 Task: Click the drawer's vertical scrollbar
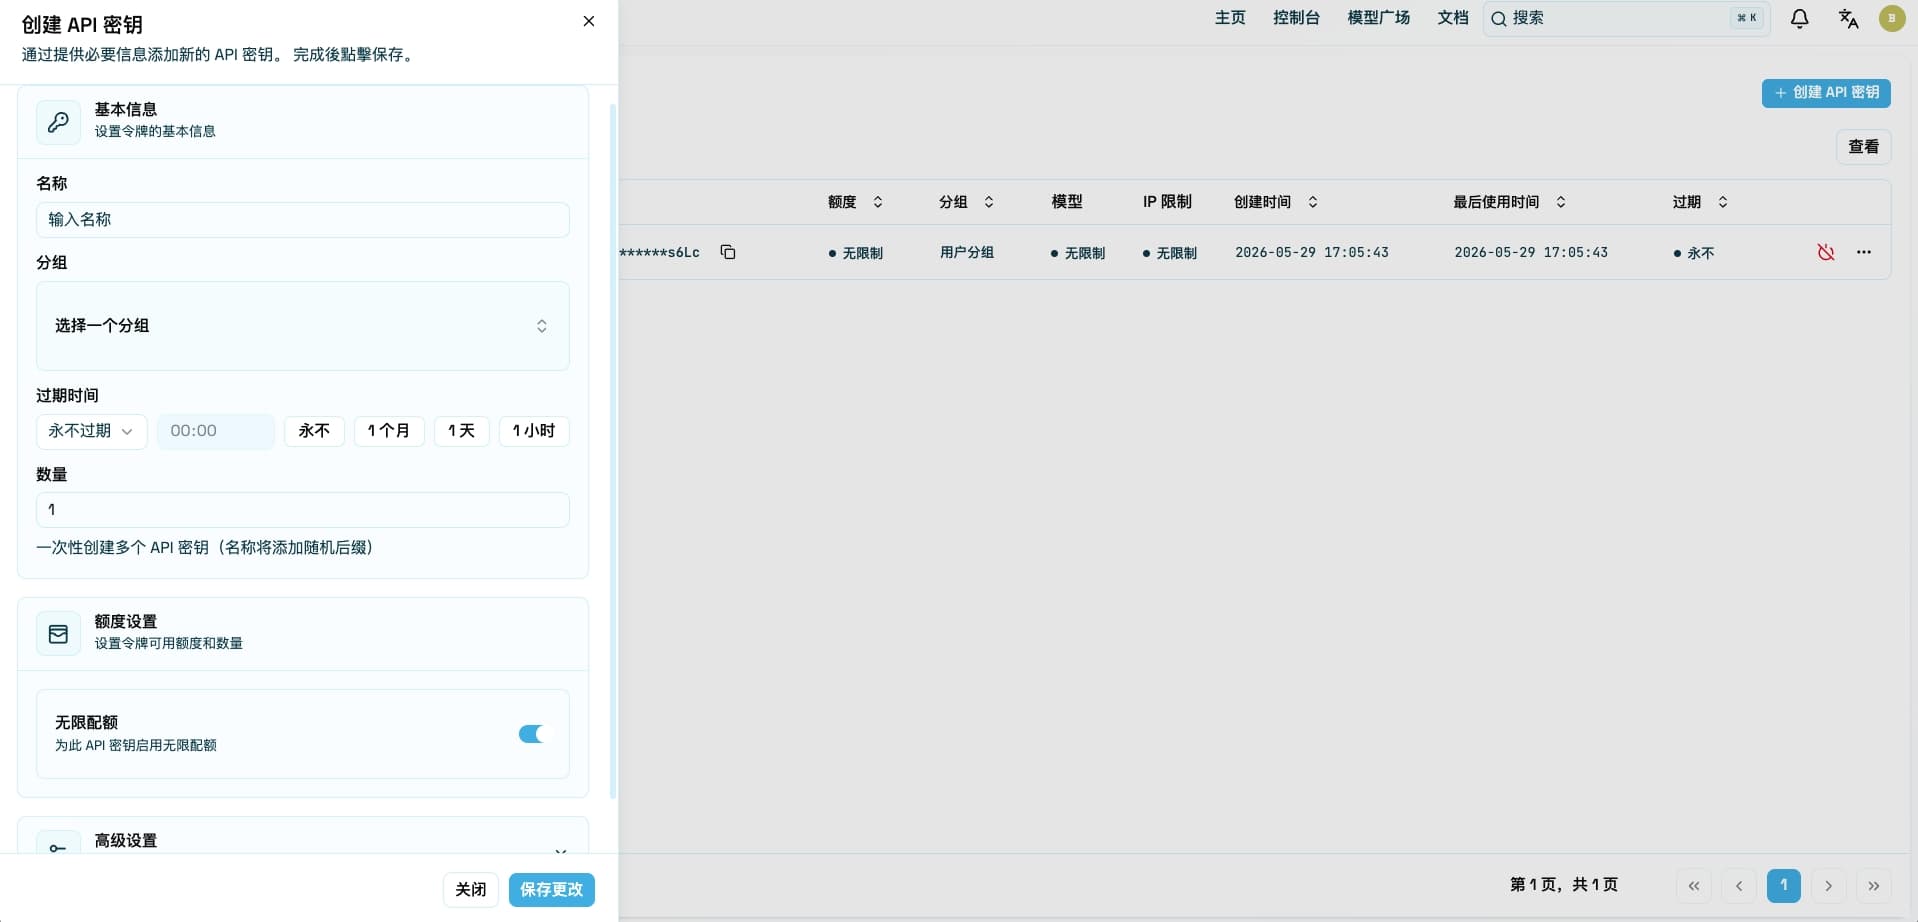pyautogui.click(x=613, y=450)
